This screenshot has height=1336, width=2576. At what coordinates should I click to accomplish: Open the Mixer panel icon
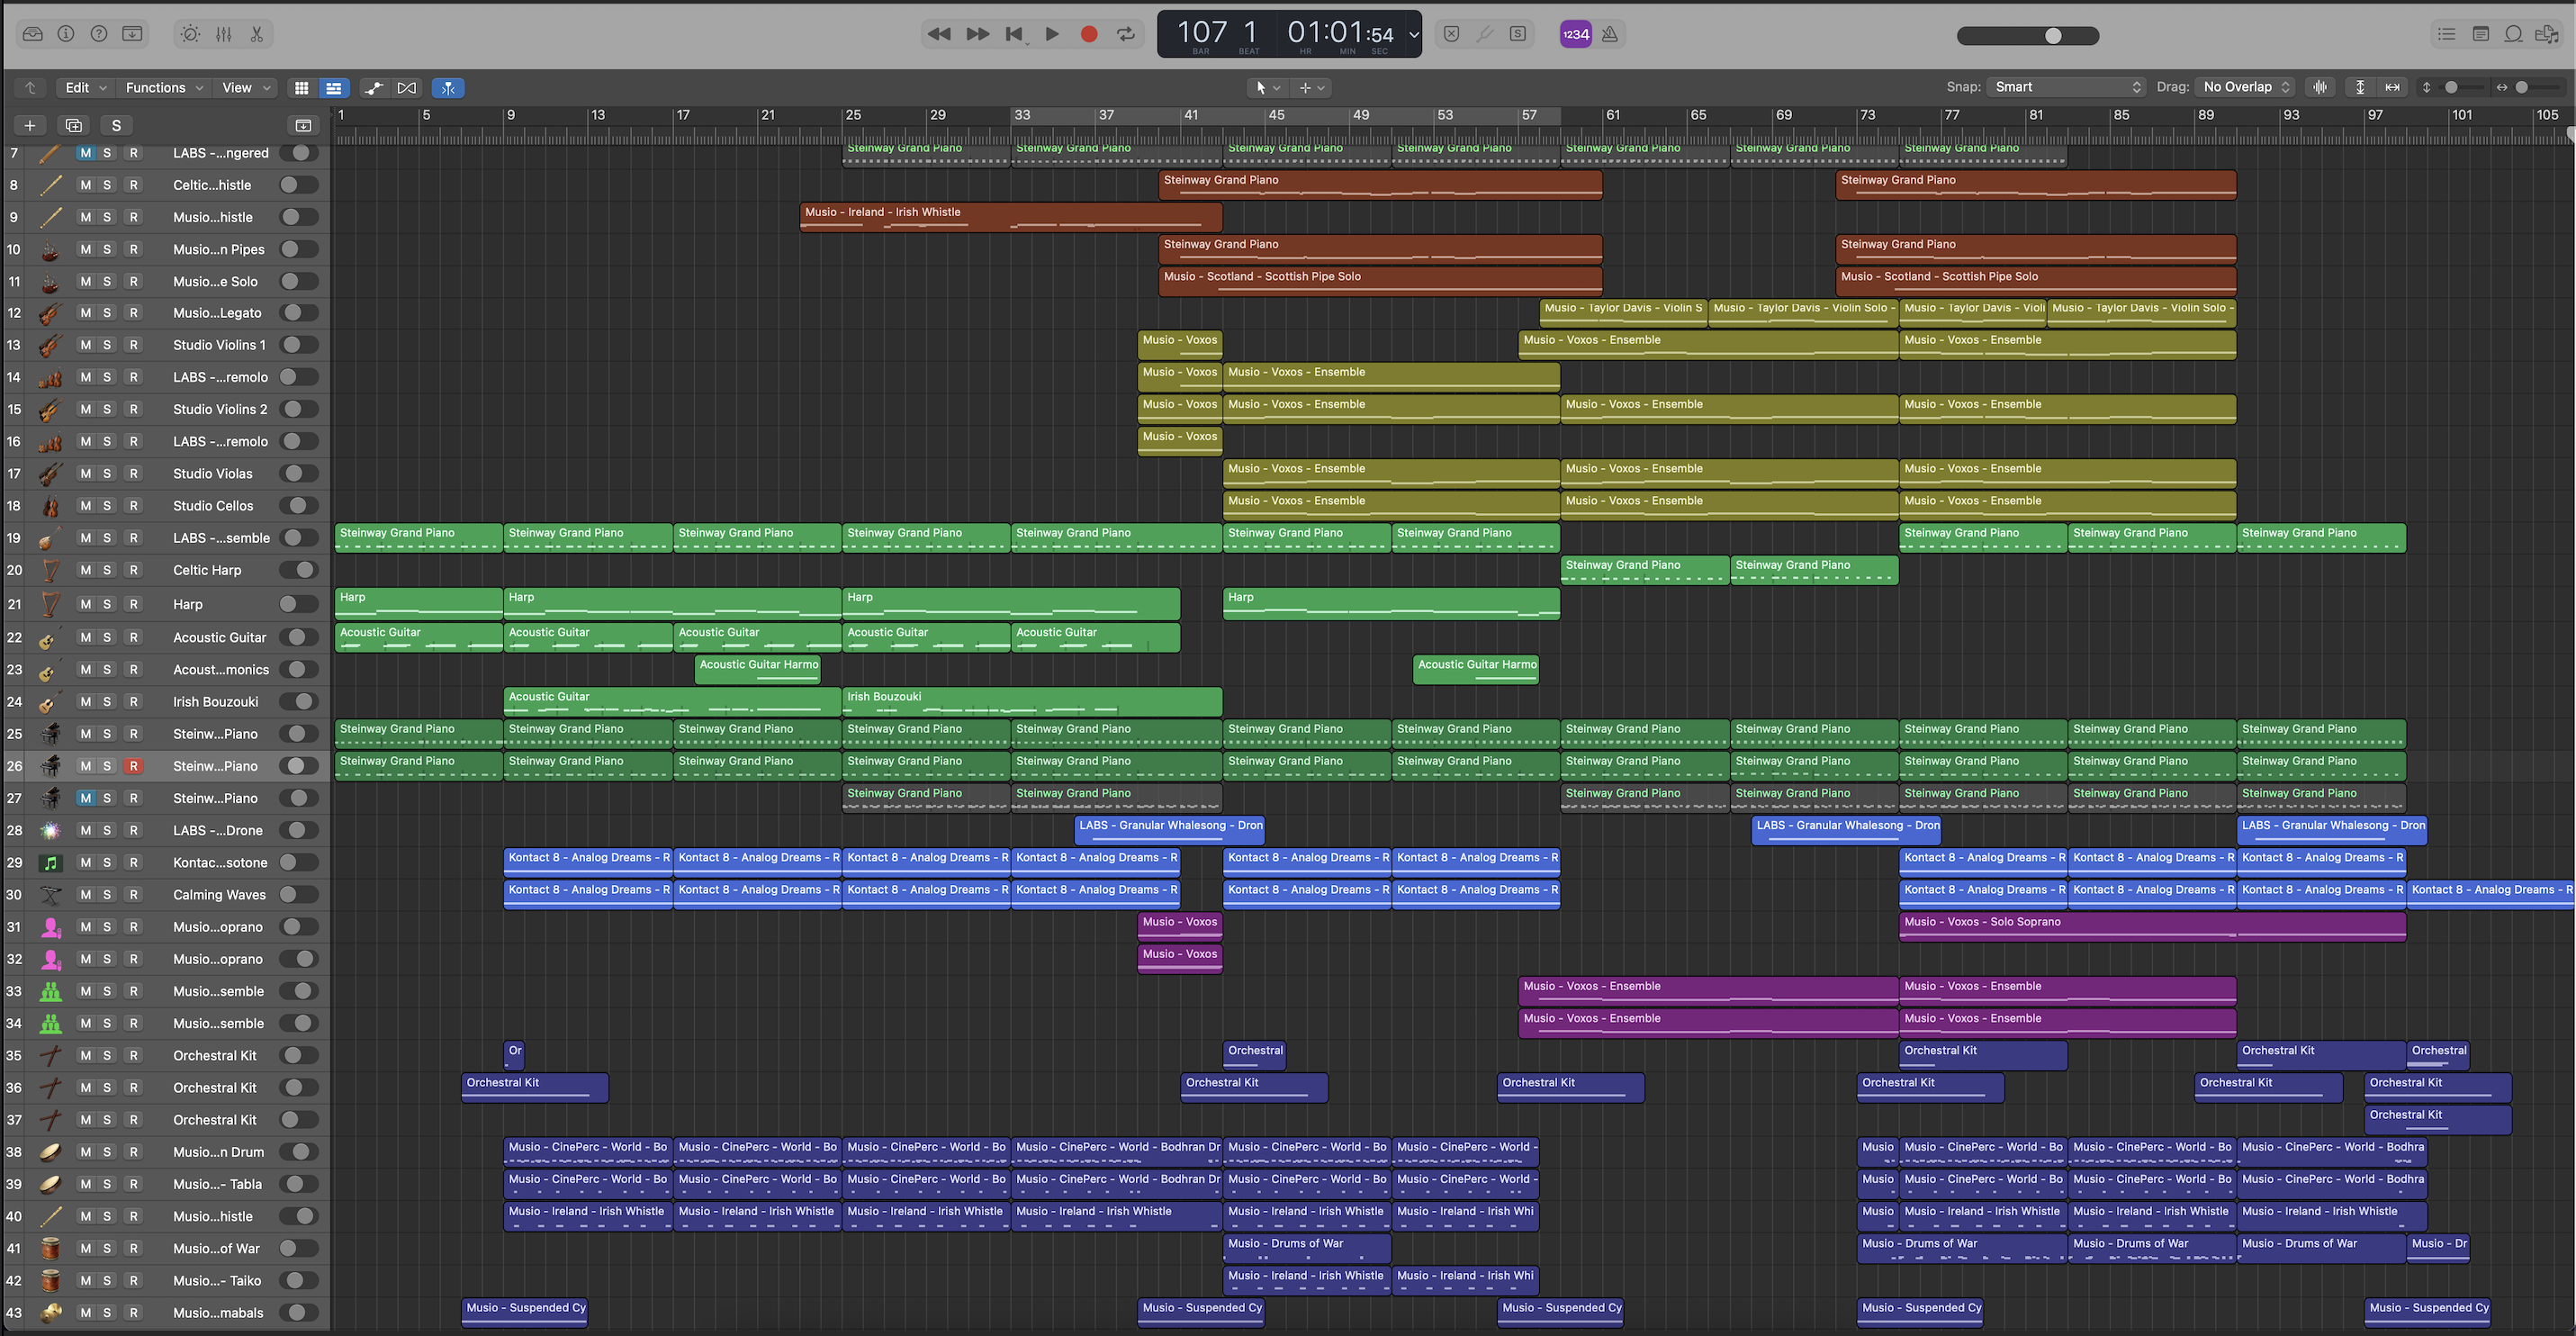(x=223, y=34)
